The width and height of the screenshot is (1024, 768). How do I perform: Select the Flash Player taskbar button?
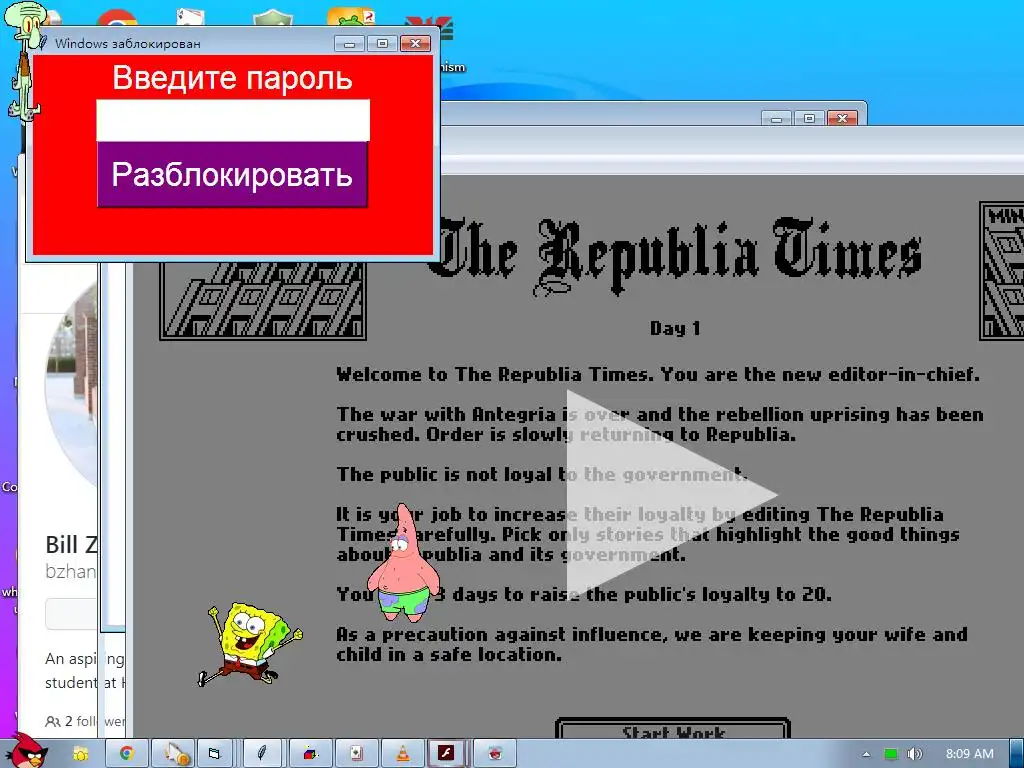point(447,754)
